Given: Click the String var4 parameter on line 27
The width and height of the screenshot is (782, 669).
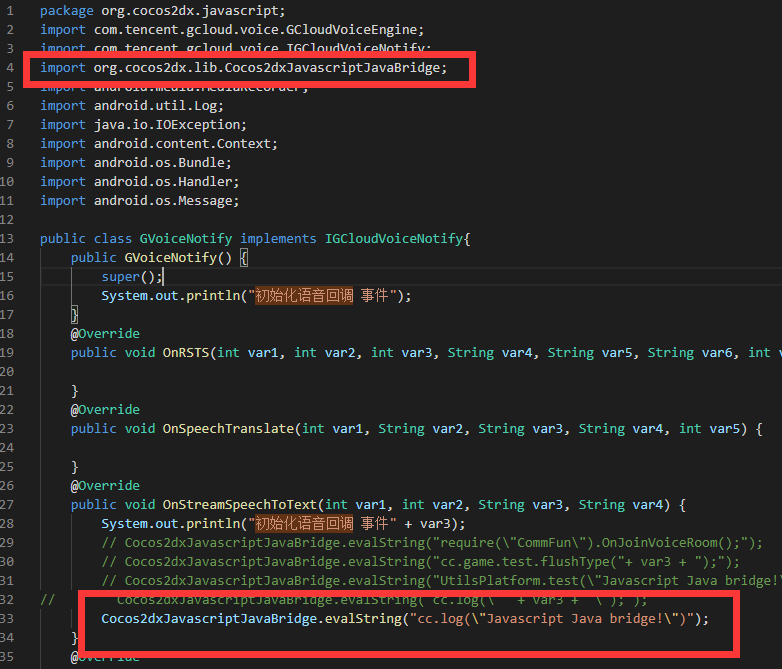Looking at the screenshot, I should coord(621,505).
